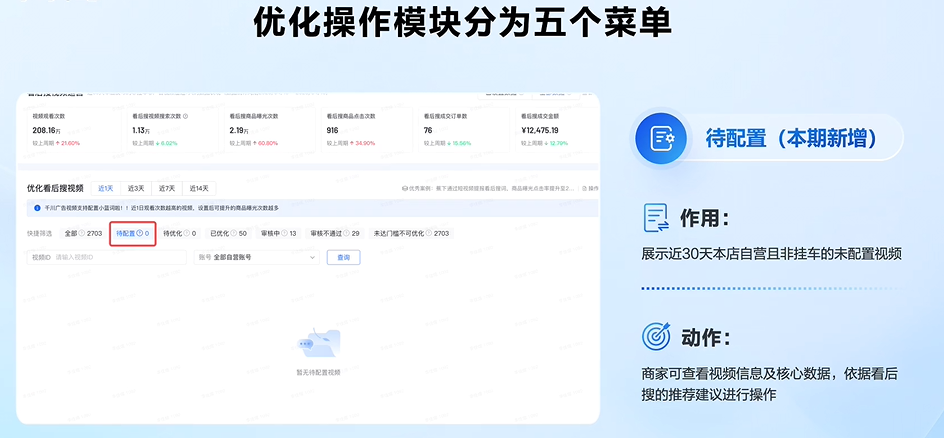
Task: Select the 近1天 time range tab
Action: [105, 188]
